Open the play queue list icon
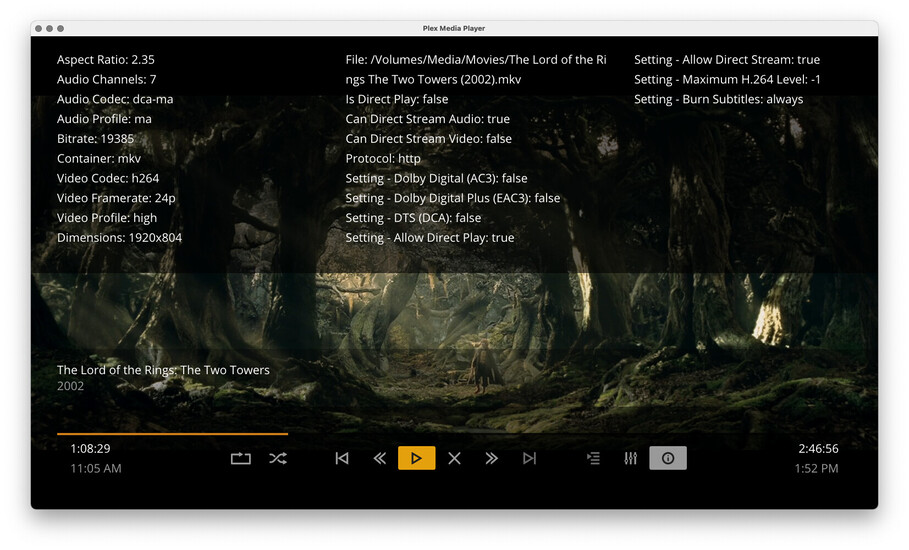The width and height of the screenshot is (909, 550). pos(593,458)
